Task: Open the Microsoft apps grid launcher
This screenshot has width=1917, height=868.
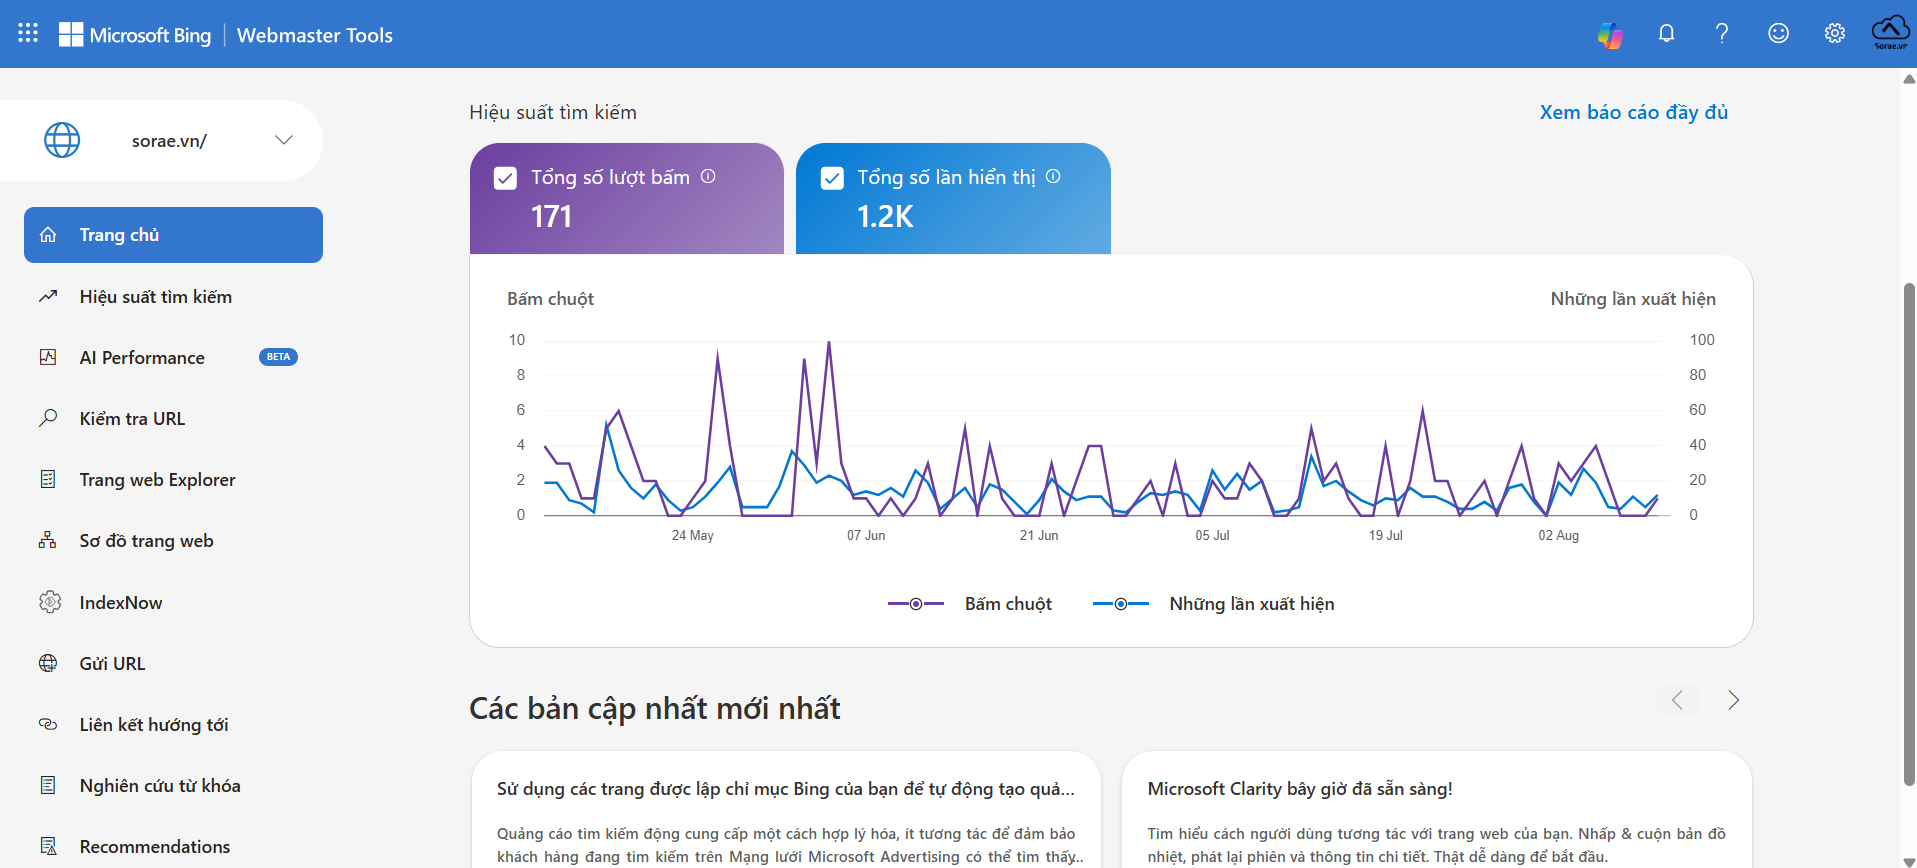Action: coord(28,33)
